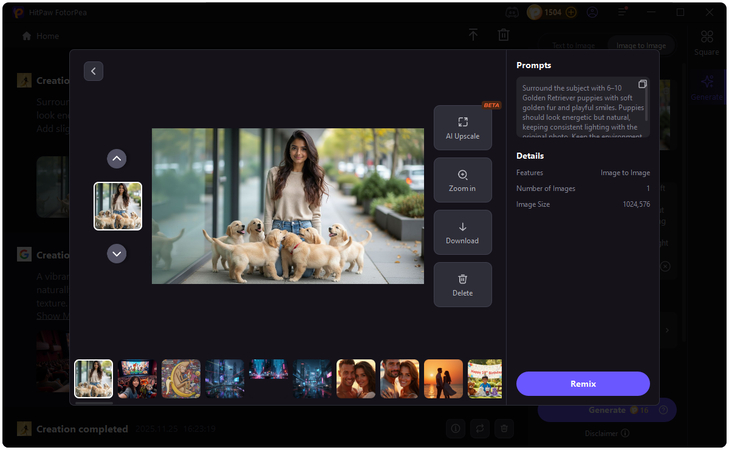Viewport: 729px width, 450px height.
Task: Add more coins with the plus icon
Action: click(x=571, y=13)
